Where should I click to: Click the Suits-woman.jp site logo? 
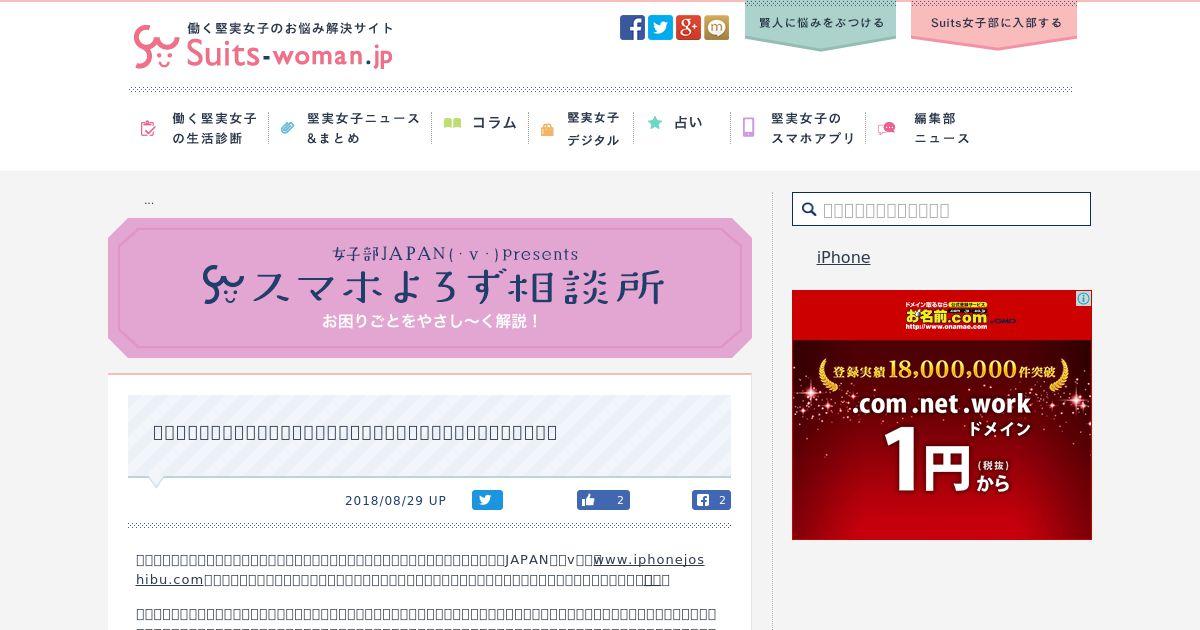pos(263,46)
